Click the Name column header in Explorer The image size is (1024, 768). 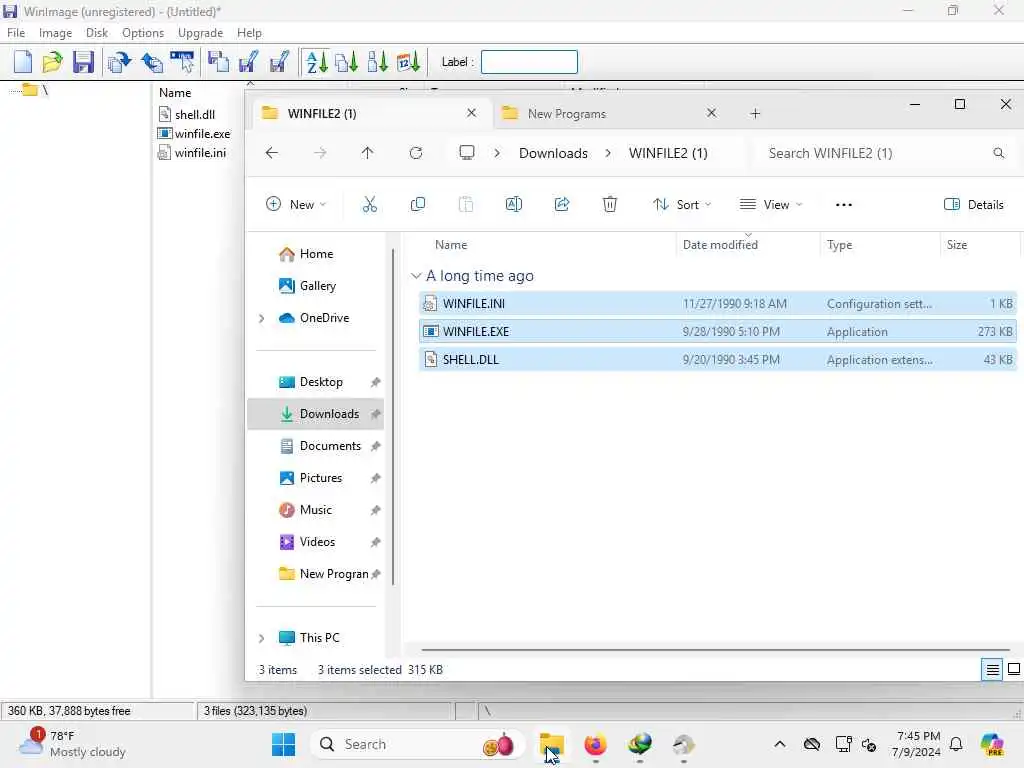coord(451,245)
